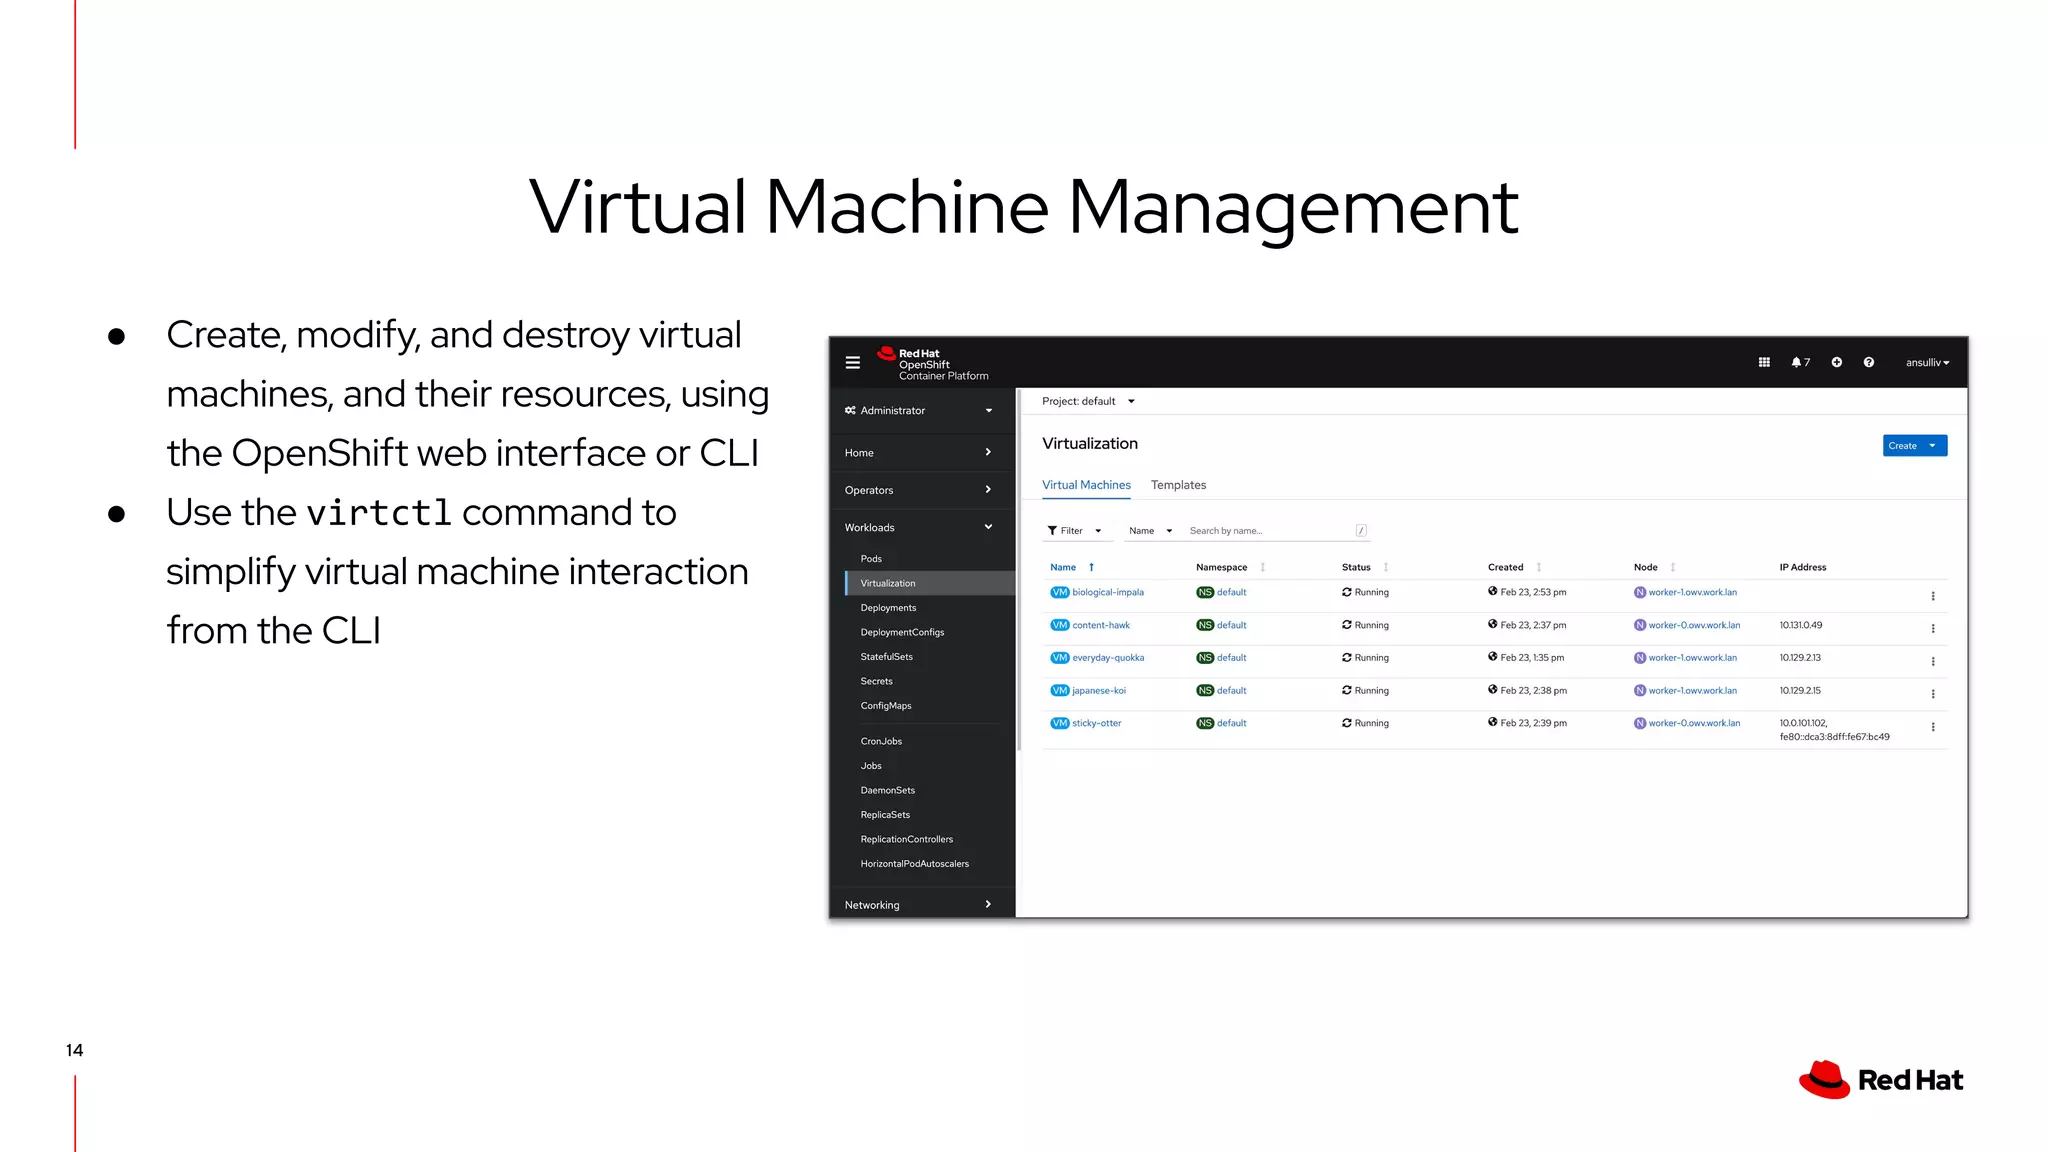Open ReplicationControllers in the sidebar
The height and width of the screenshot is (1152, 2048).
pyautogui.click(x=907, y=840)
